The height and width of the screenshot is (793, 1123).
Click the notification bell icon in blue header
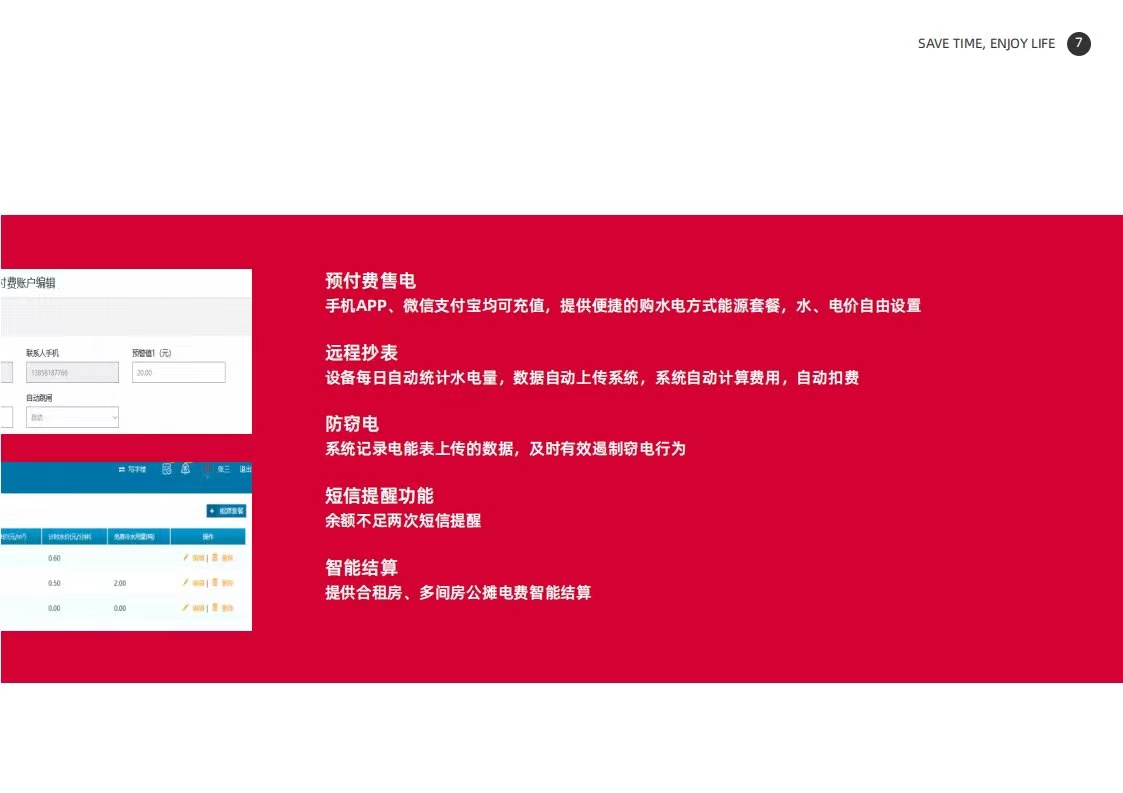pos(185,468)
